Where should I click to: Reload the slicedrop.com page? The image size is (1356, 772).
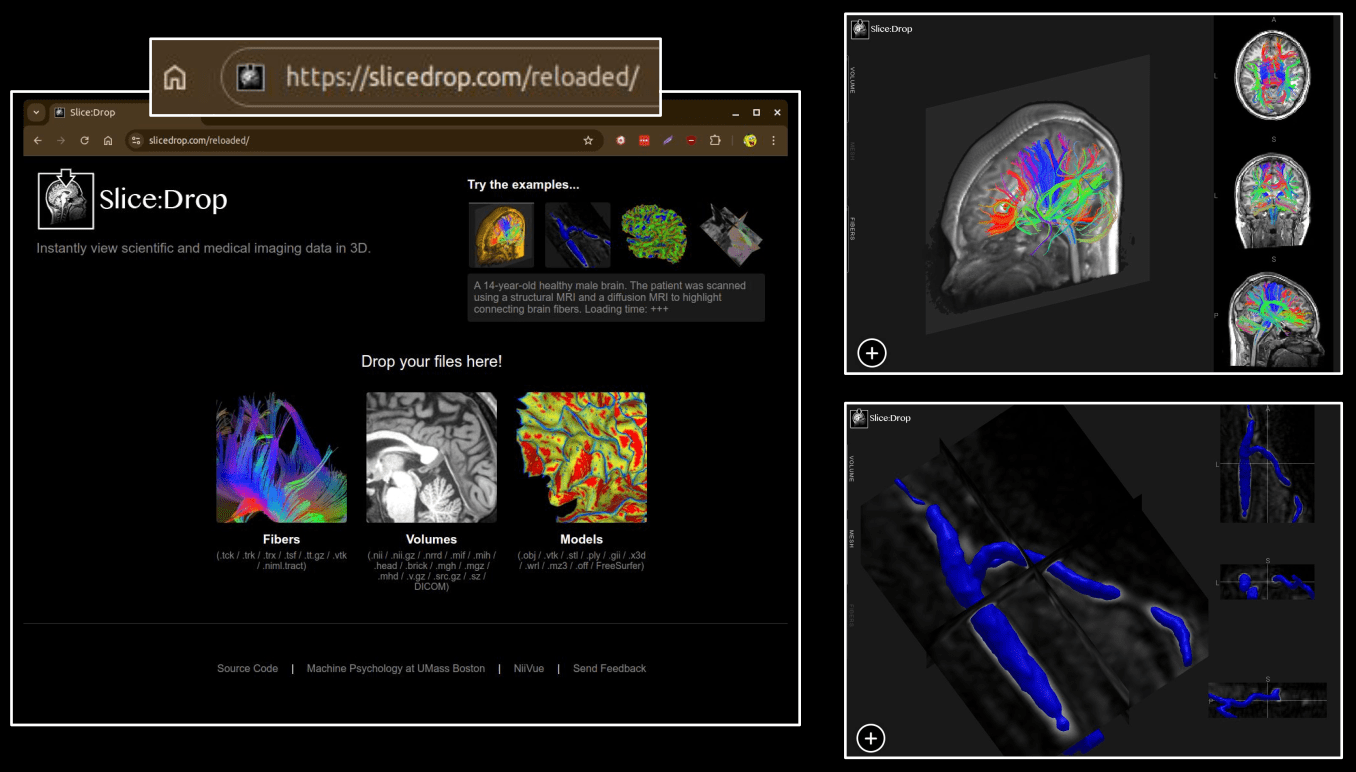pos(85,141)
